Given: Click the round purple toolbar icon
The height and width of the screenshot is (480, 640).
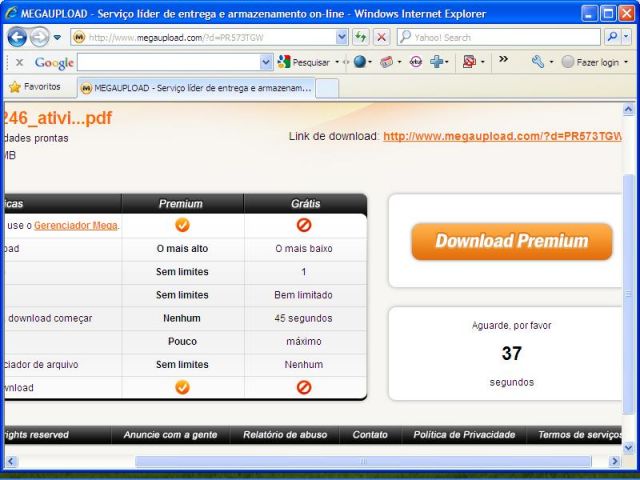Looking at the screenshot, I should (416, 62).
